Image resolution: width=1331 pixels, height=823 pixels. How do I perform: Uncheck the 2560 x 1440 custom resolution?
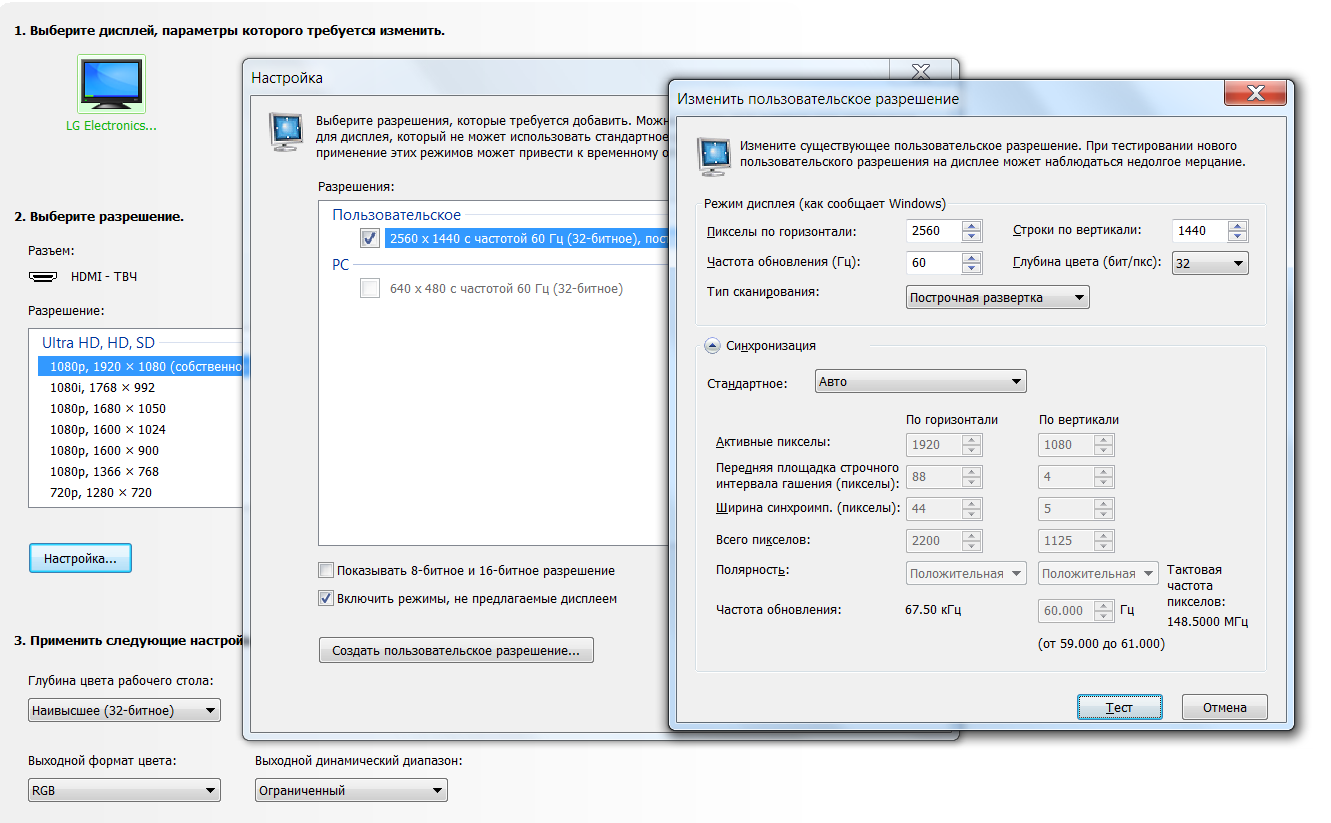click(x=370, y=238)
